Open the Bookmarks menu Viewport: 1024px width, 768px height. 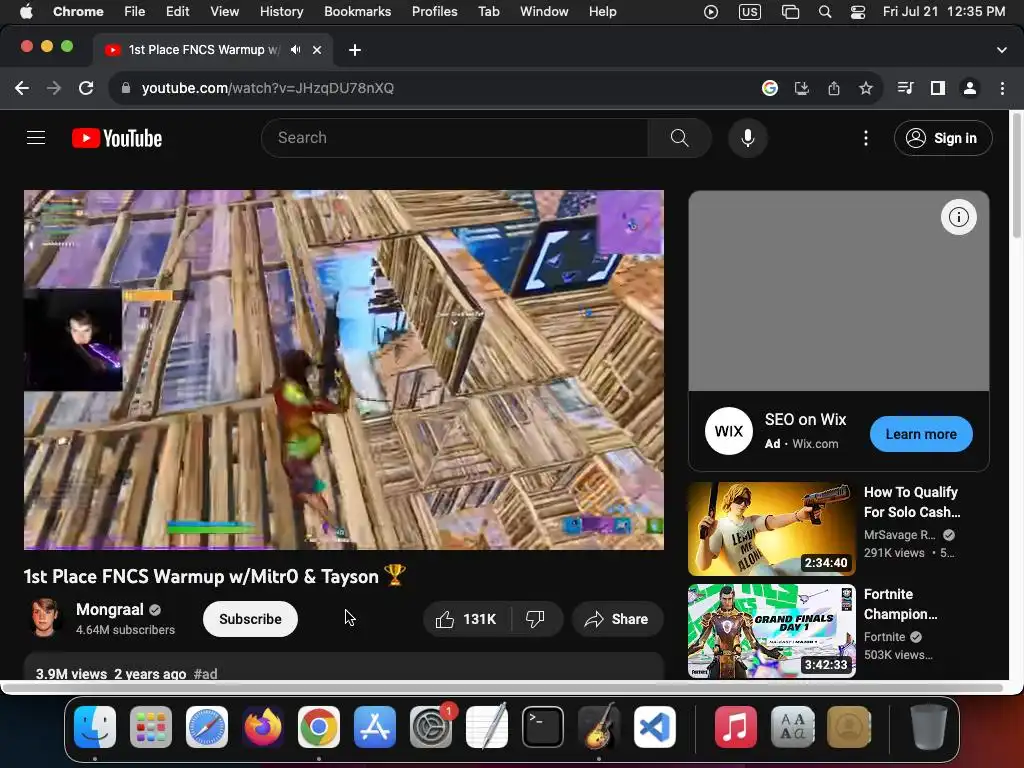357,12
